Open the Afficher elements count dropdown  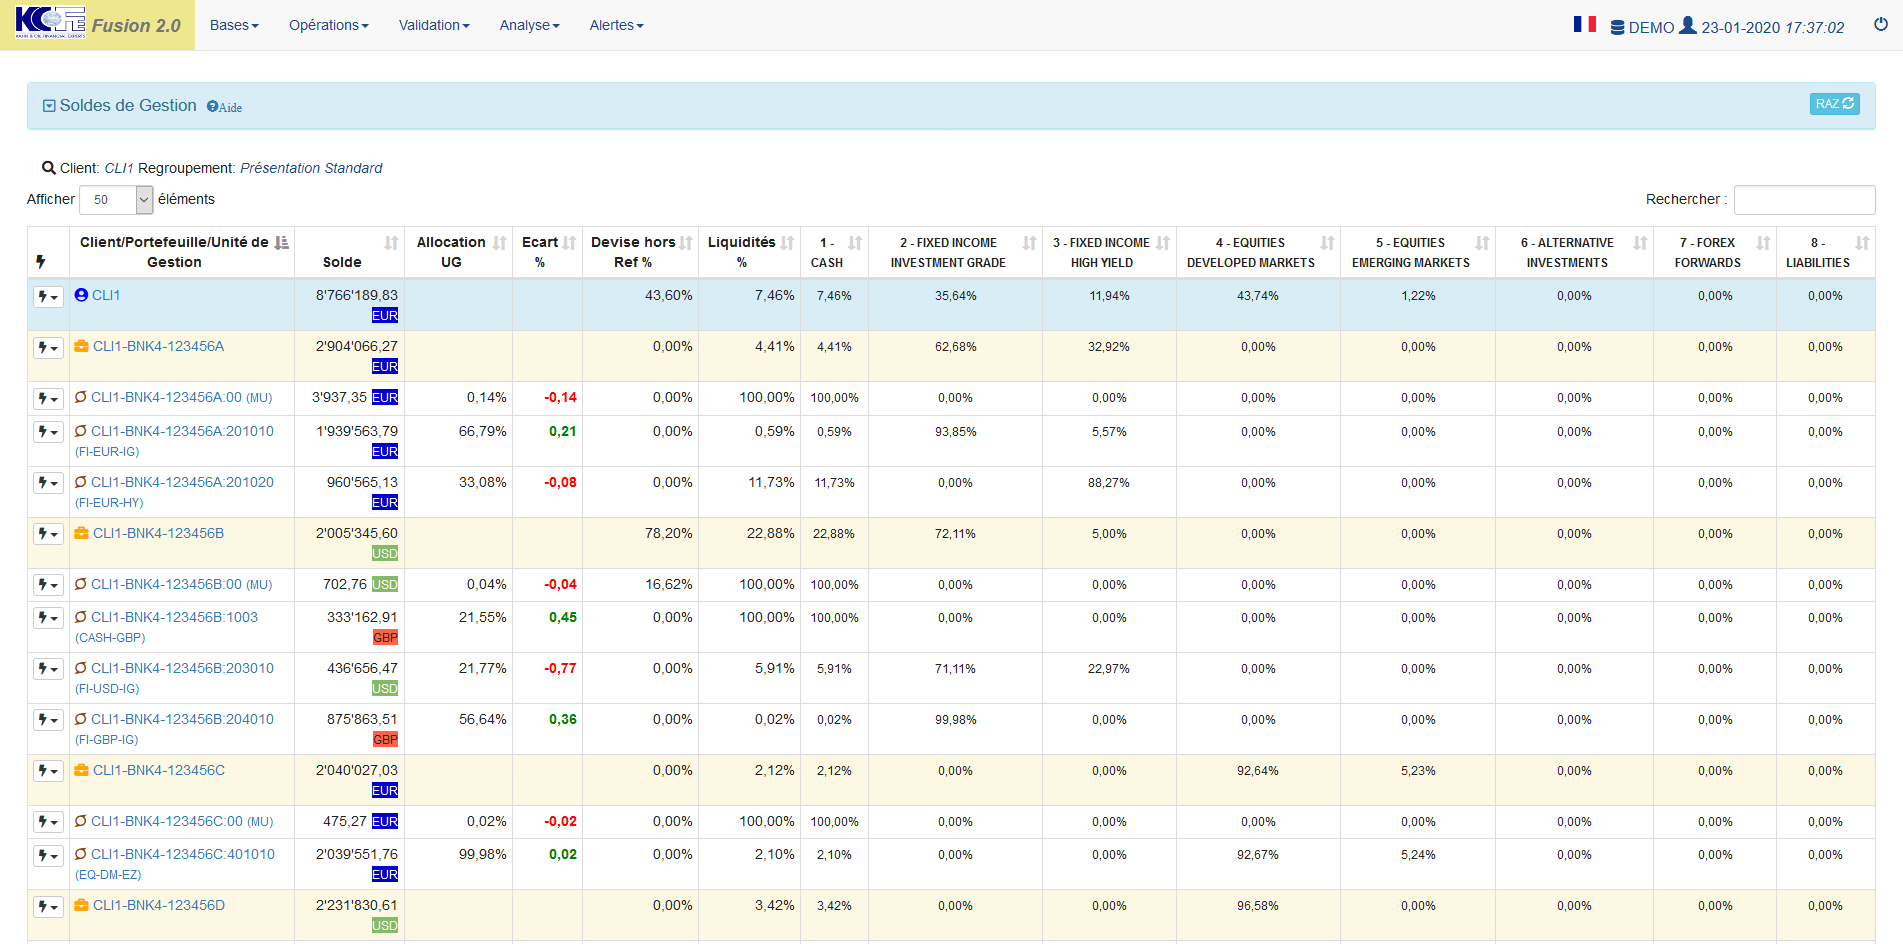116,200
